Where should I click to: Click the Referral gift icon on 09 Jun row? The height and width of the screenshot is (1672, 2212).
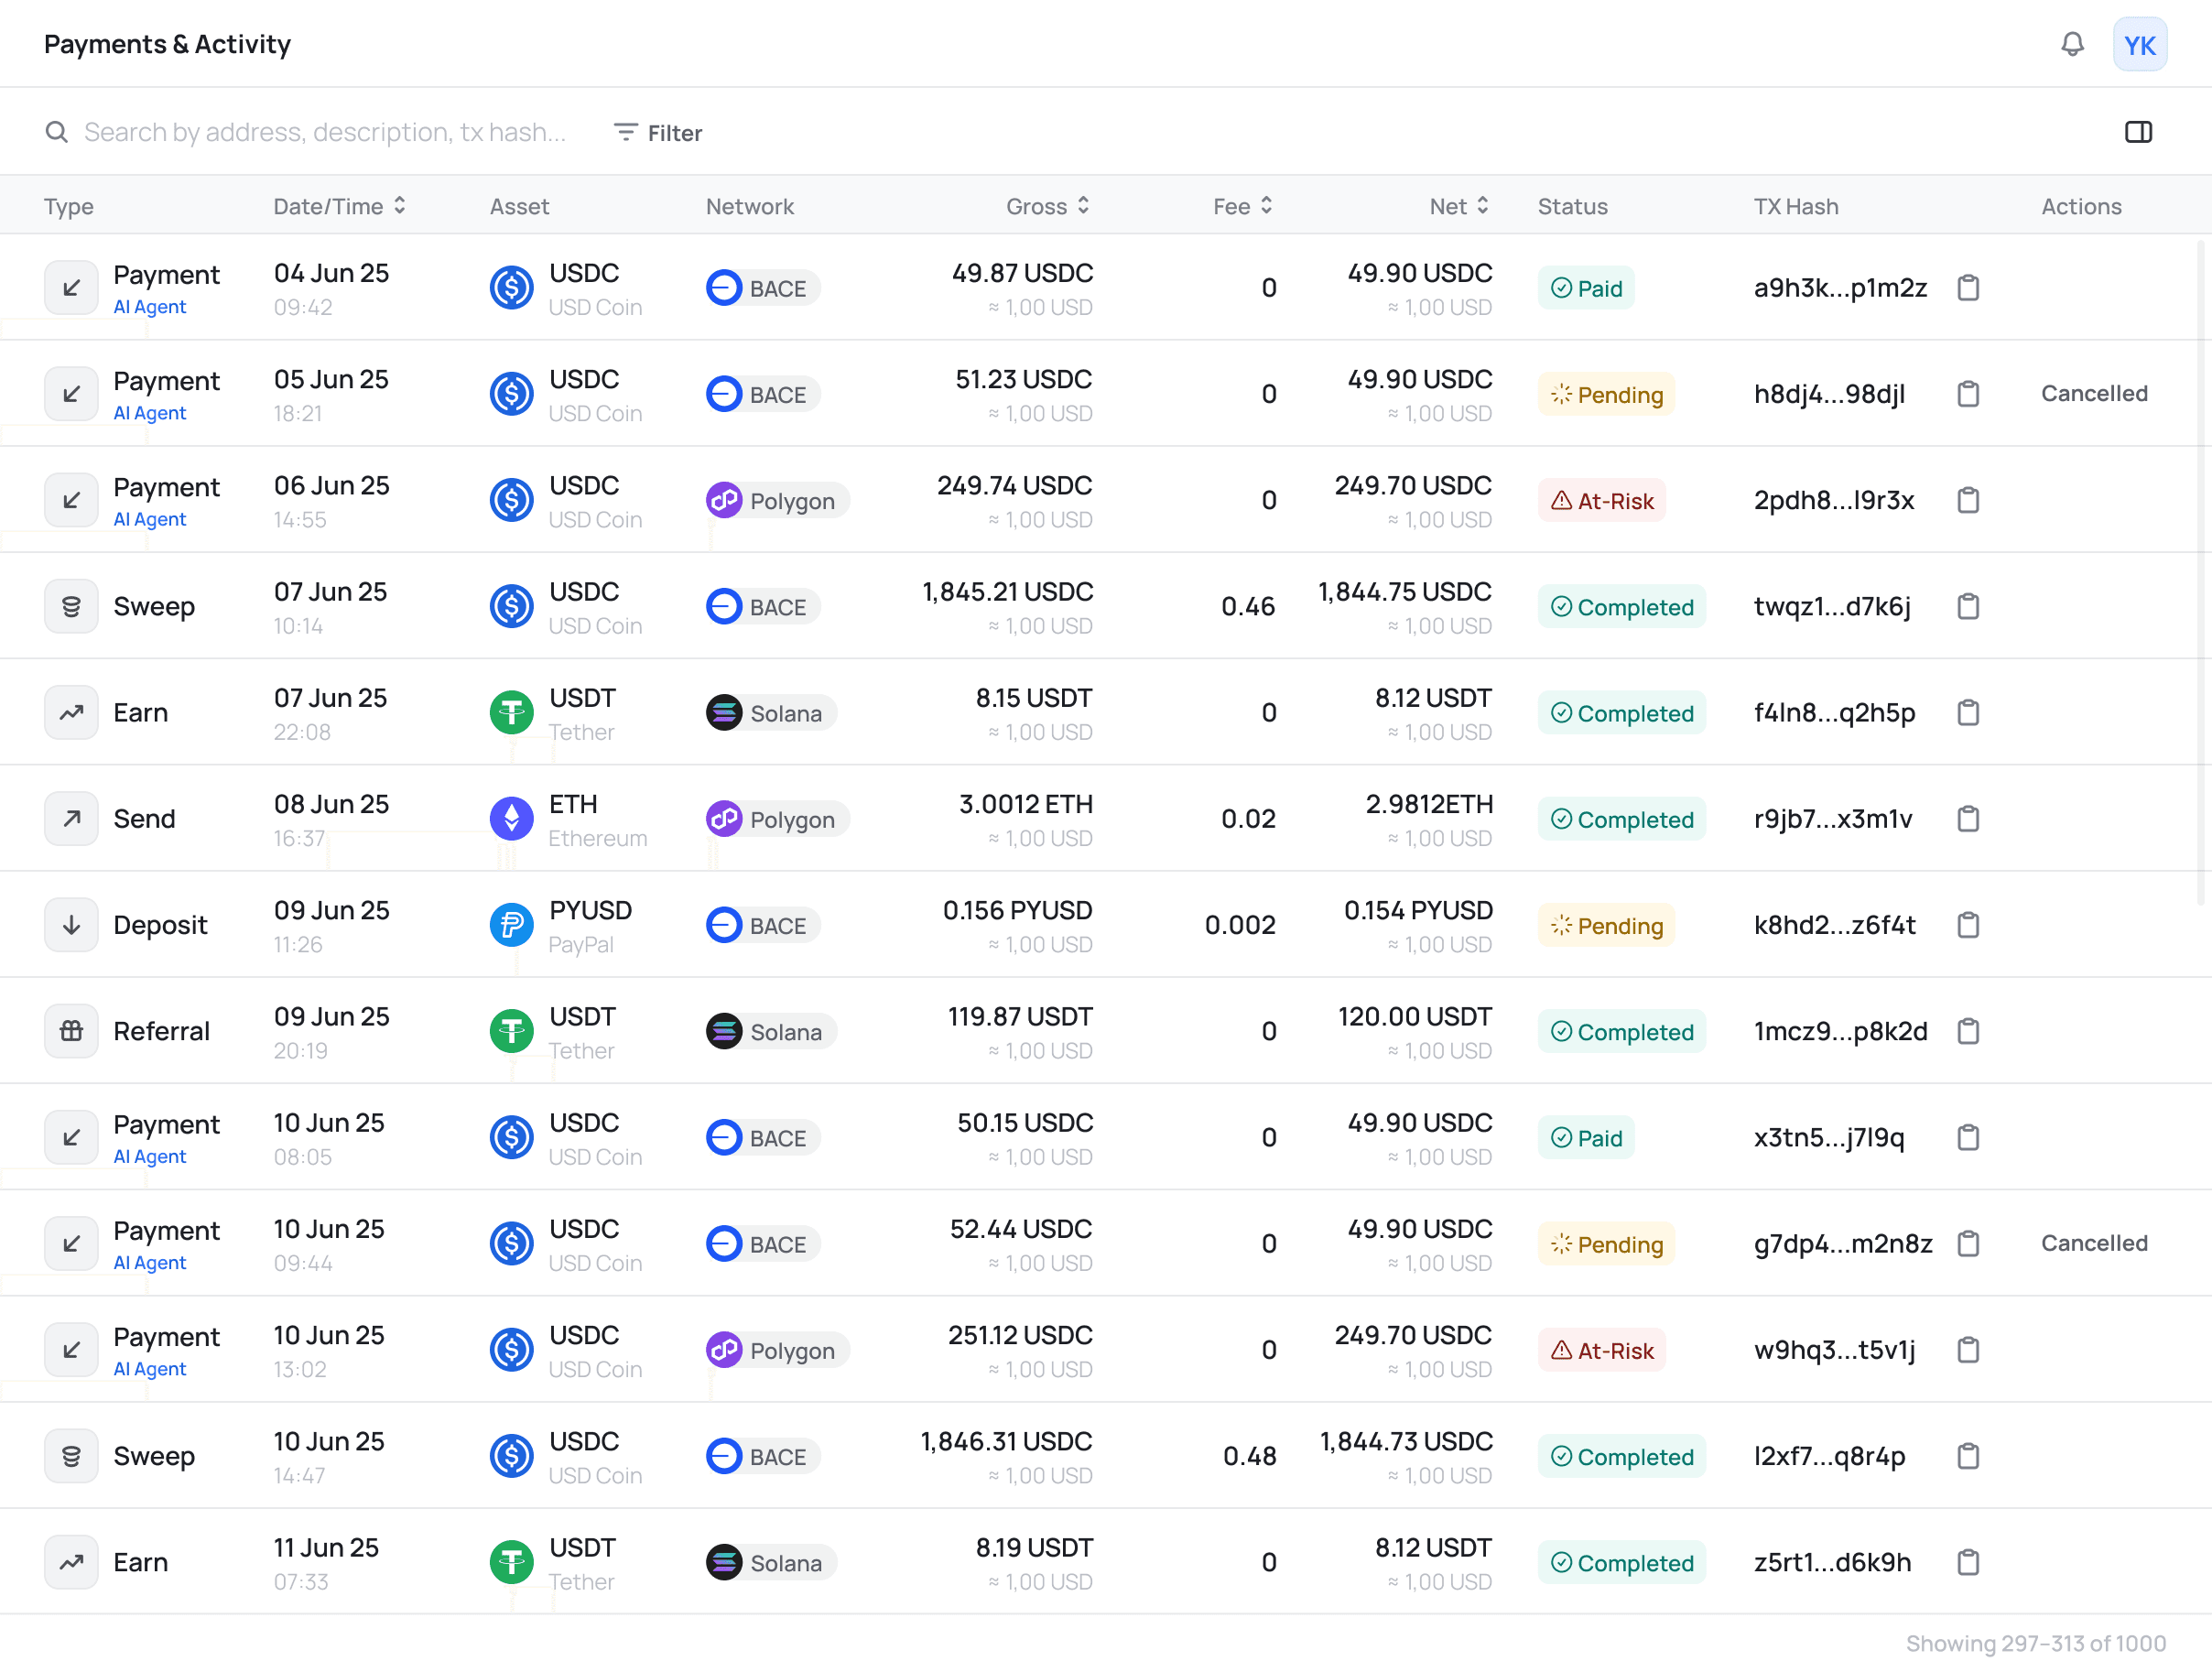pyautogui.click(x=71, y=1031)
